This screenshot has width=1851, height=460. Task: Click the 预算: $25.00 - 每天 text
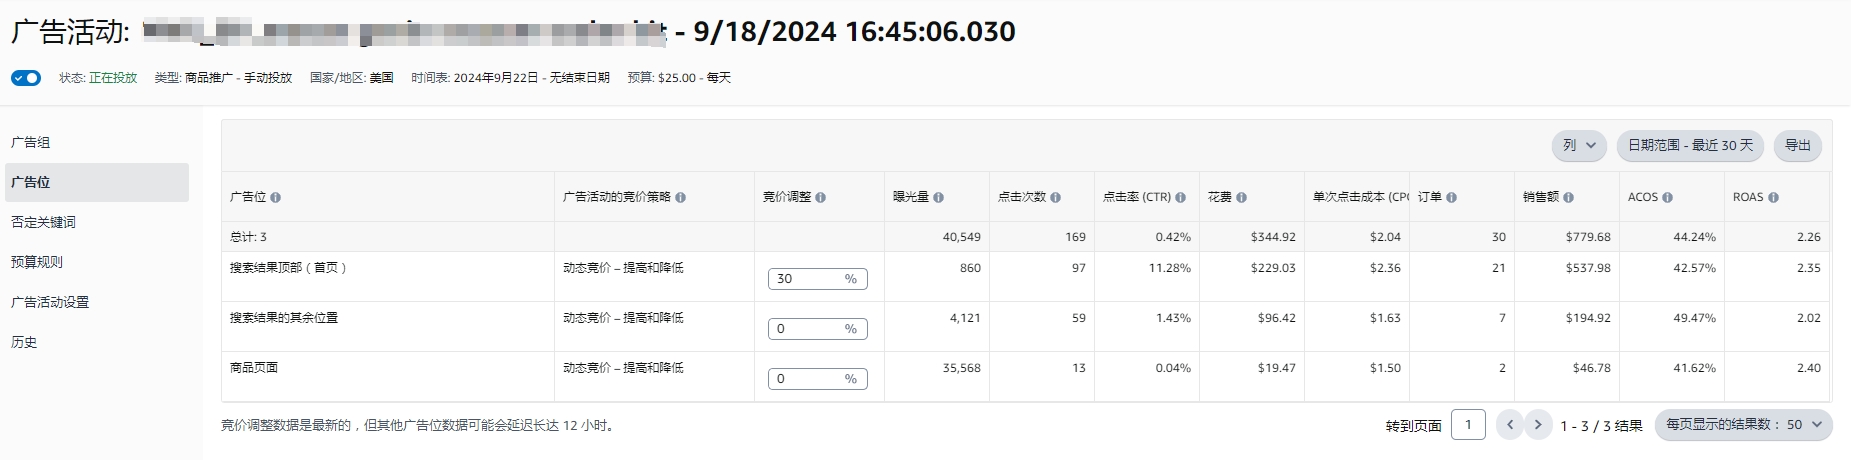point(679,78)
